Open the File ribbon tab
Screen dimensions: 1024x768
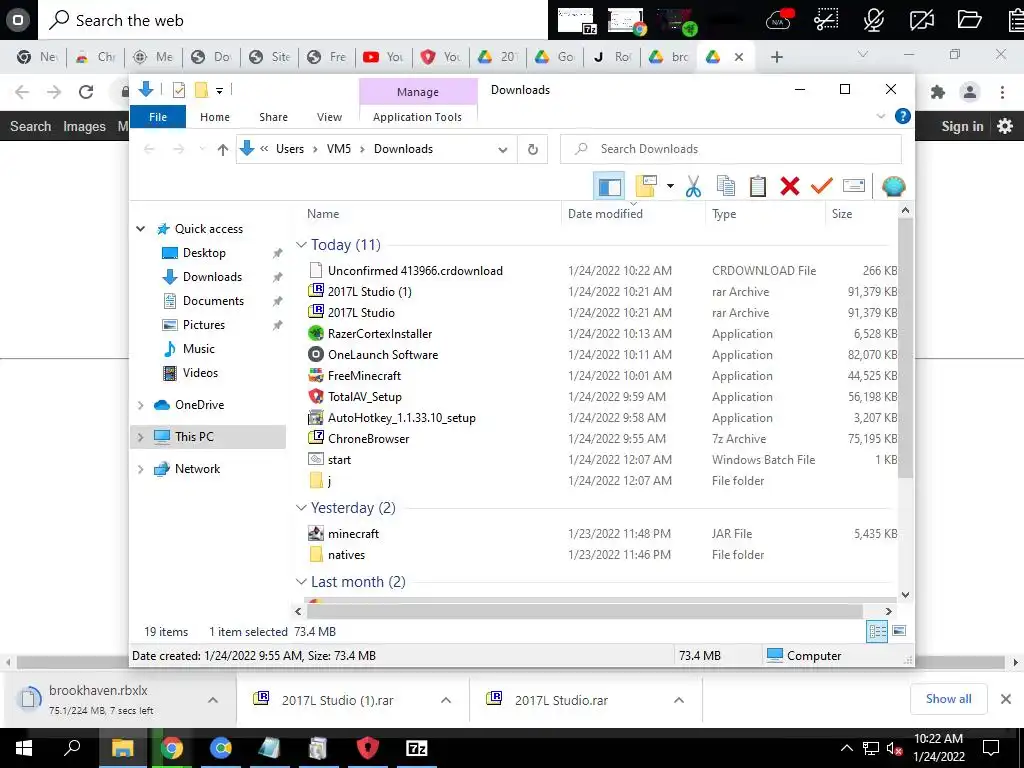pyautogui.click(x=158, y=117)
